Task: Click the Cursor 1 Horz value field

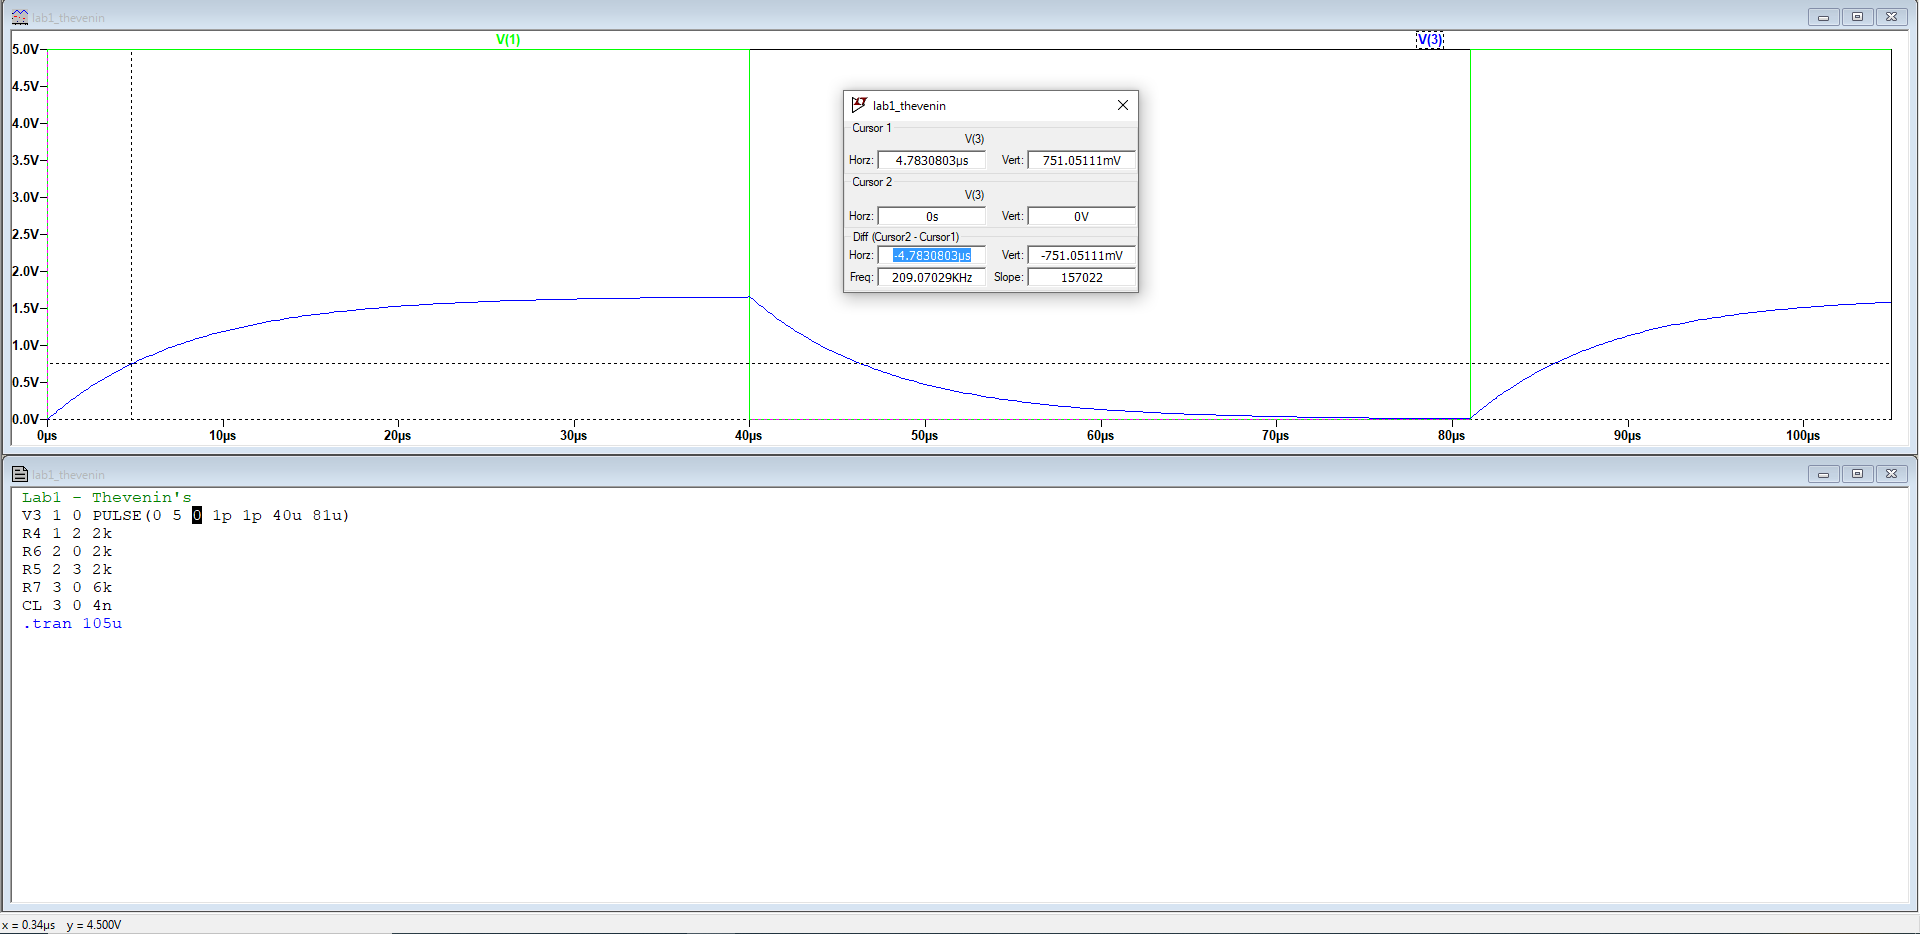Action: click(x=931, y=160)
